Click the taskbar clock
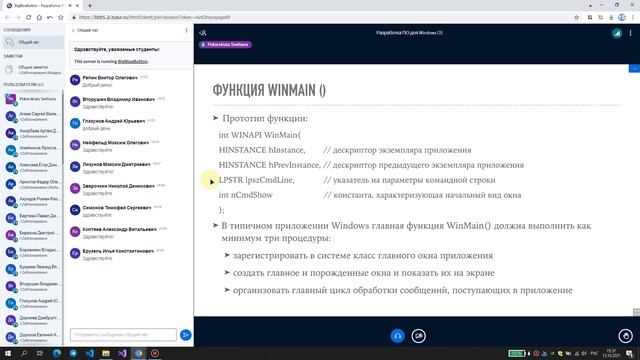This screenshot has width=640, height=360. click(x=611, y=353)
